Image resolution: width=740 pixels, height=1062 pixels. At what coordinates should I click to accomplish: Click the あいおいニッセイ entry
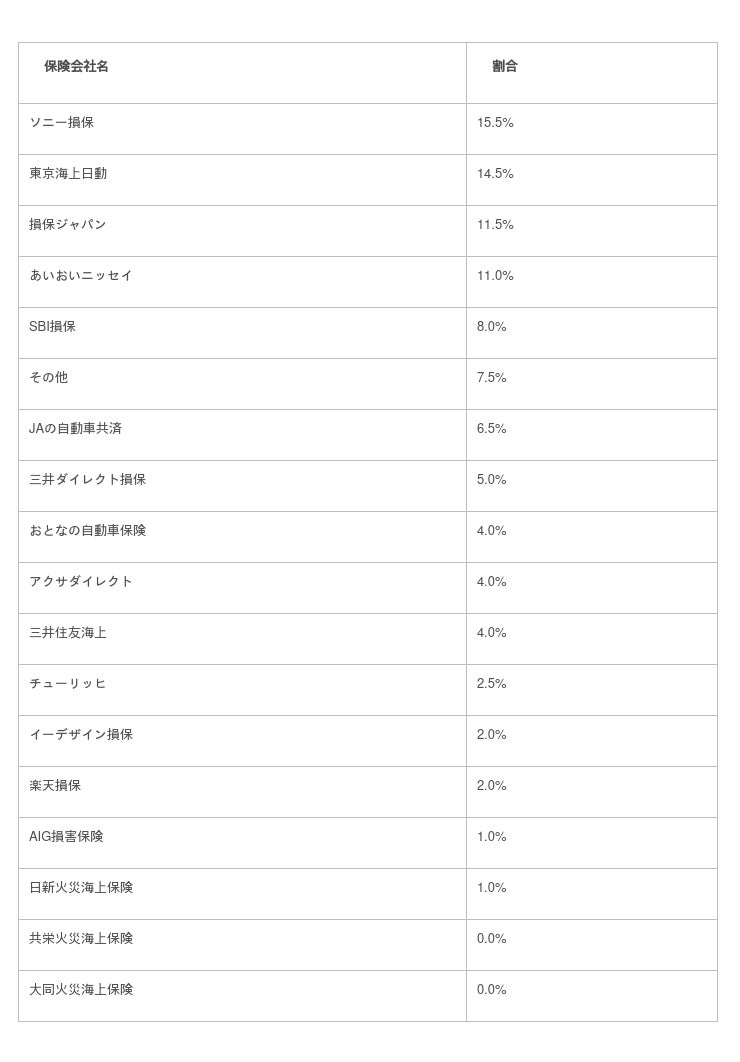(x=81, y=276)
